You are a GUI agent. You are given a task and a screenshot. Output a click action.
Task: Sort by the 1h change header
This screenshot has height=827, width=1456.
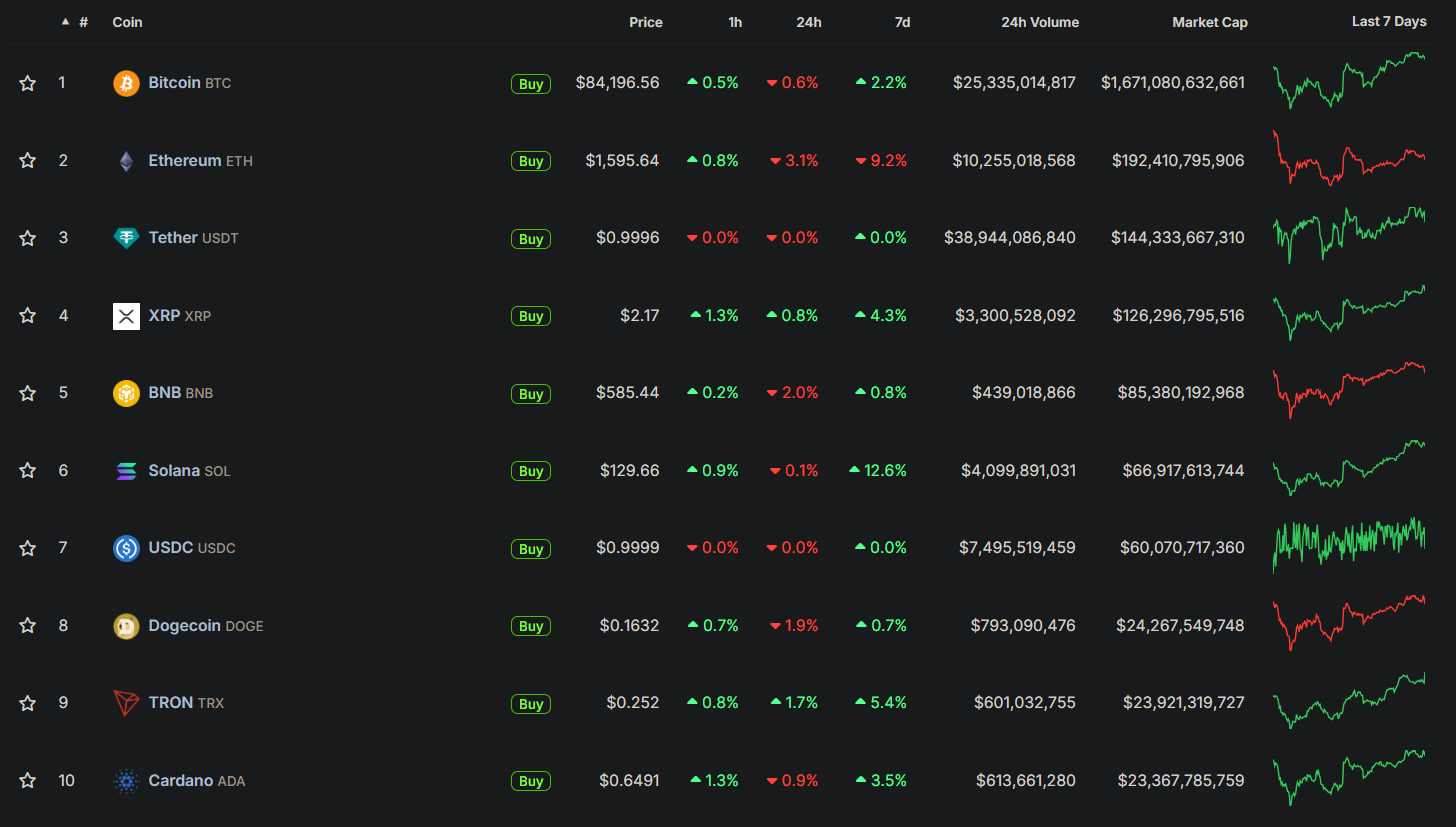(735, 22)
